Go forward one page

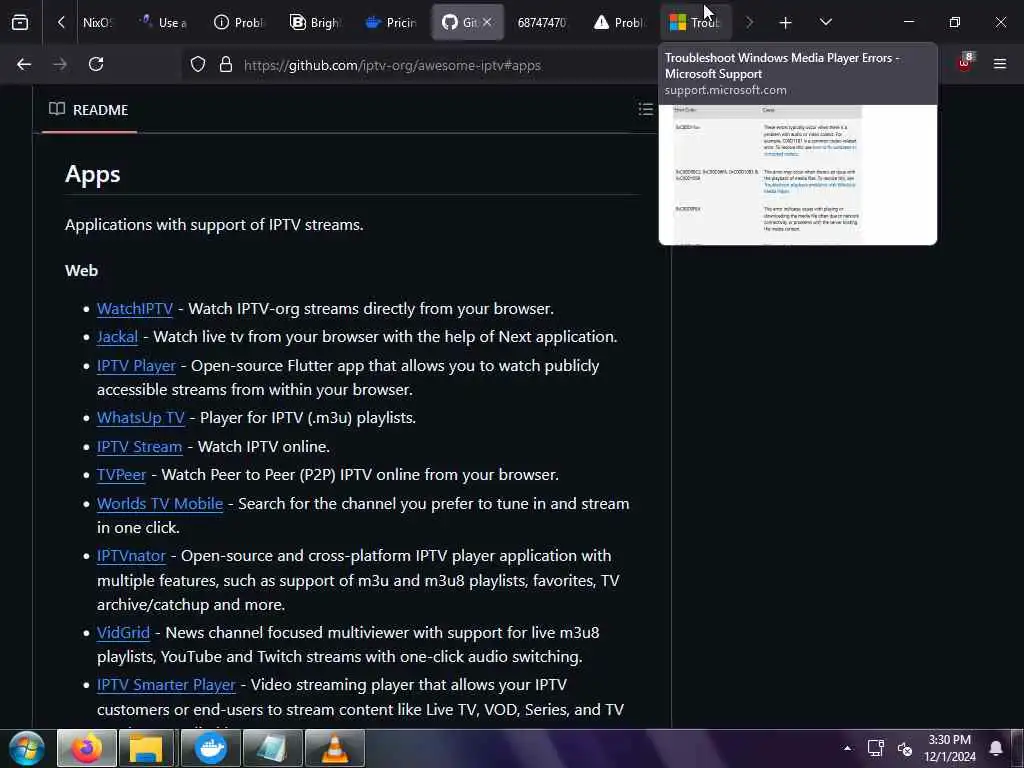(60, 64)
